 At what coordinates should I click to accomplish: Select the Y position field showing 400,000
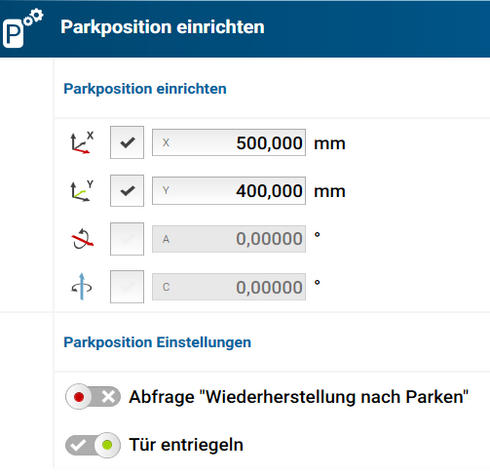(229, 191)
